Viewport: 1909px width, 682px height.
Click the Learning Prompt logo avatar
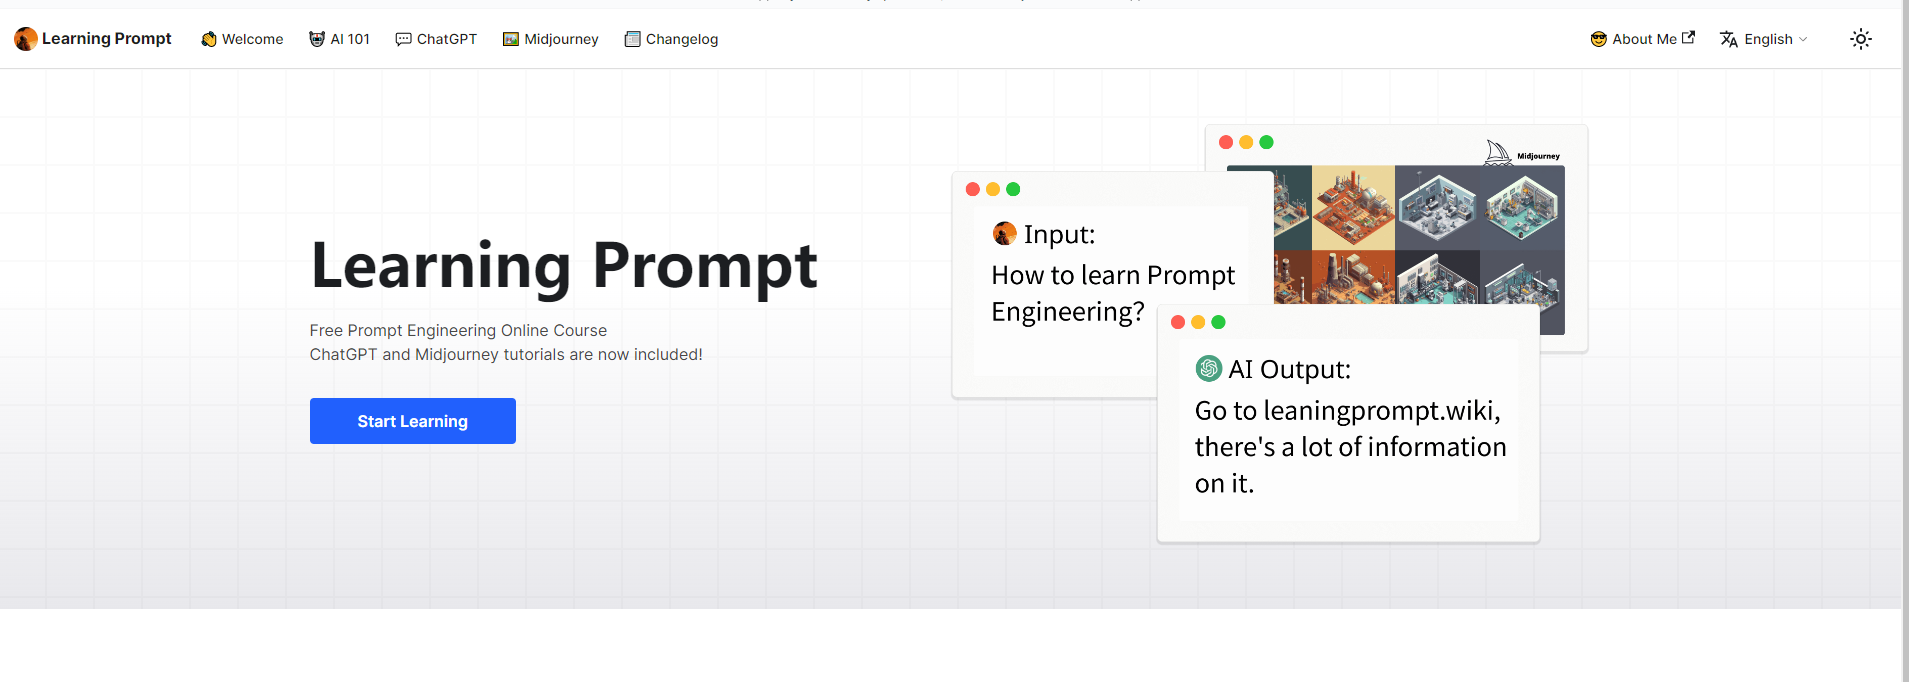(x=26, y=39)
